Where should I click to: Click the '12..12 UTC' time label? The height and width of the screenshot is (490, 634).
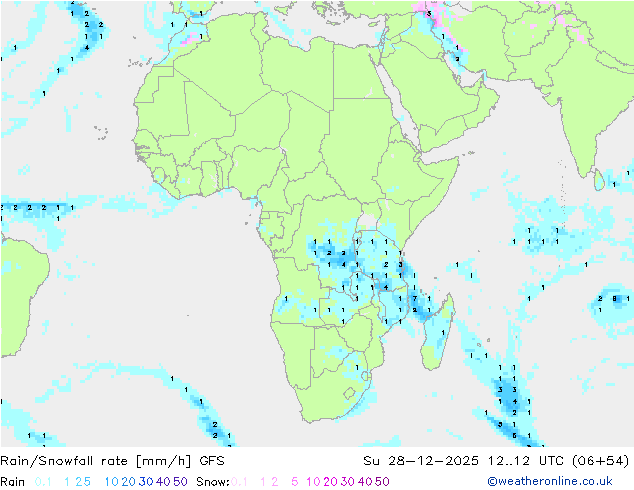click(x=527, y=461)
